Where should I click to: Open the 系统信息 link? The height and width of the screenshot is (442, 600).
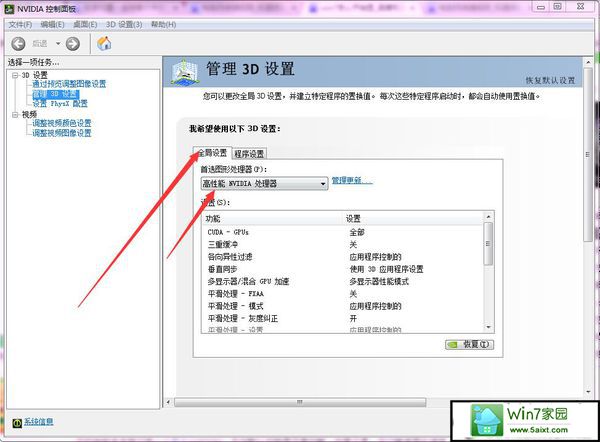pyautogui.click(x=39, y=422)
